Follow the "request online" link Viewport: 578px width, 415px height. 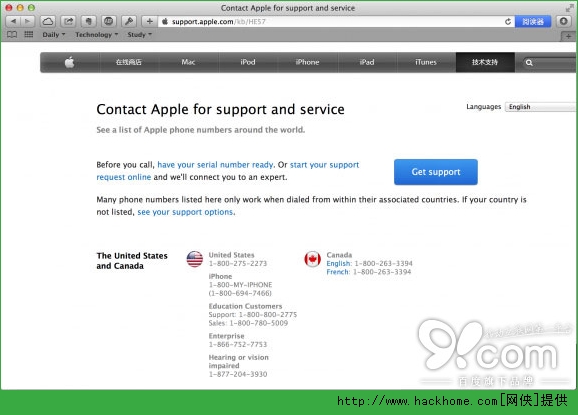click(x=123, y=177)
